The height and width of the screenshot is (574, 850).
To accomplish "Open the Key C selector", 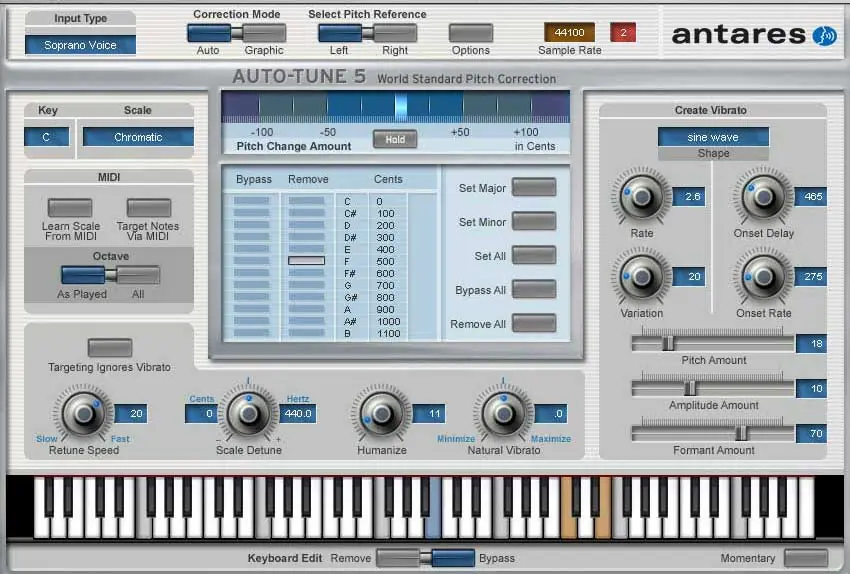I will (x=47, y=137).
